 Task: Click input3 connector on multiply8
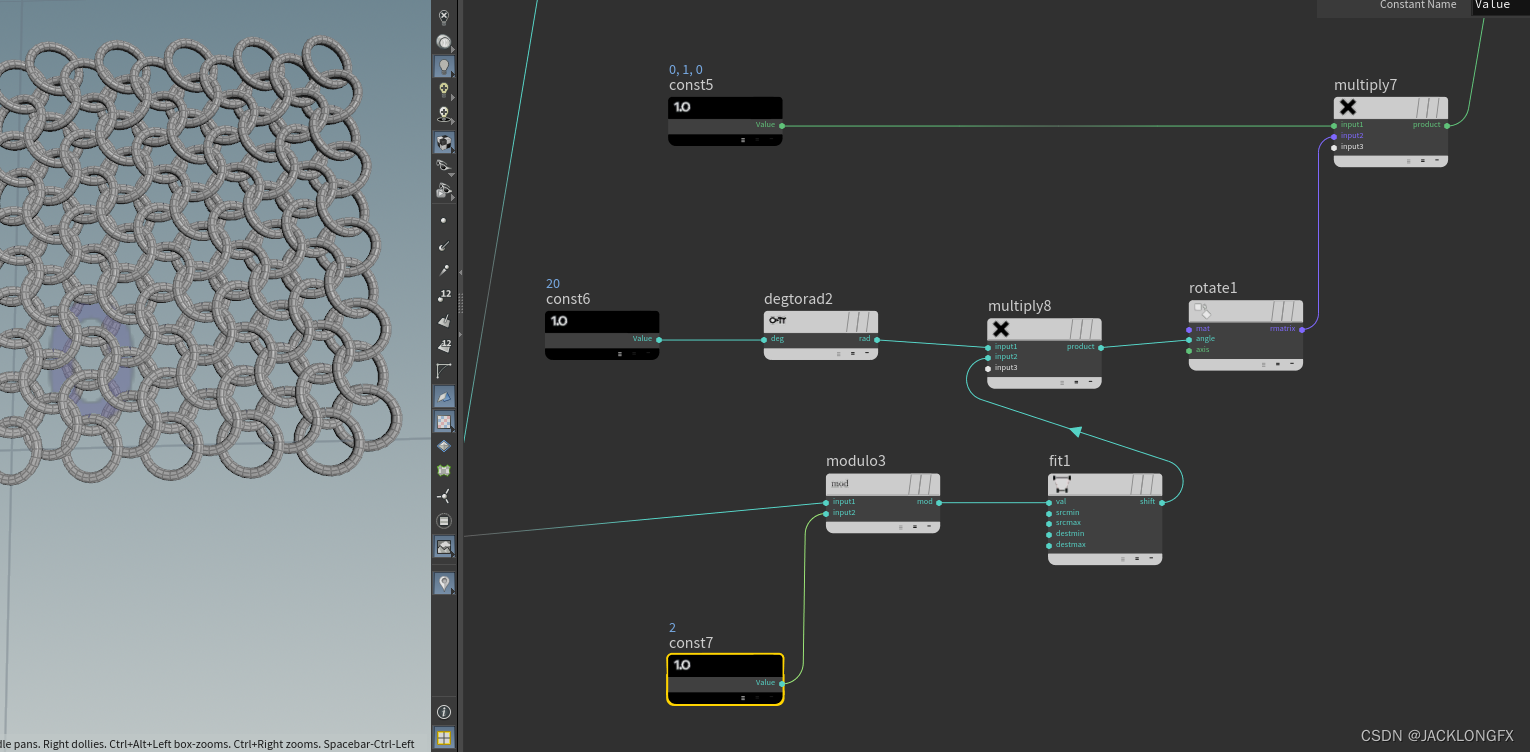pyautogui.click(x=988, y=368)
